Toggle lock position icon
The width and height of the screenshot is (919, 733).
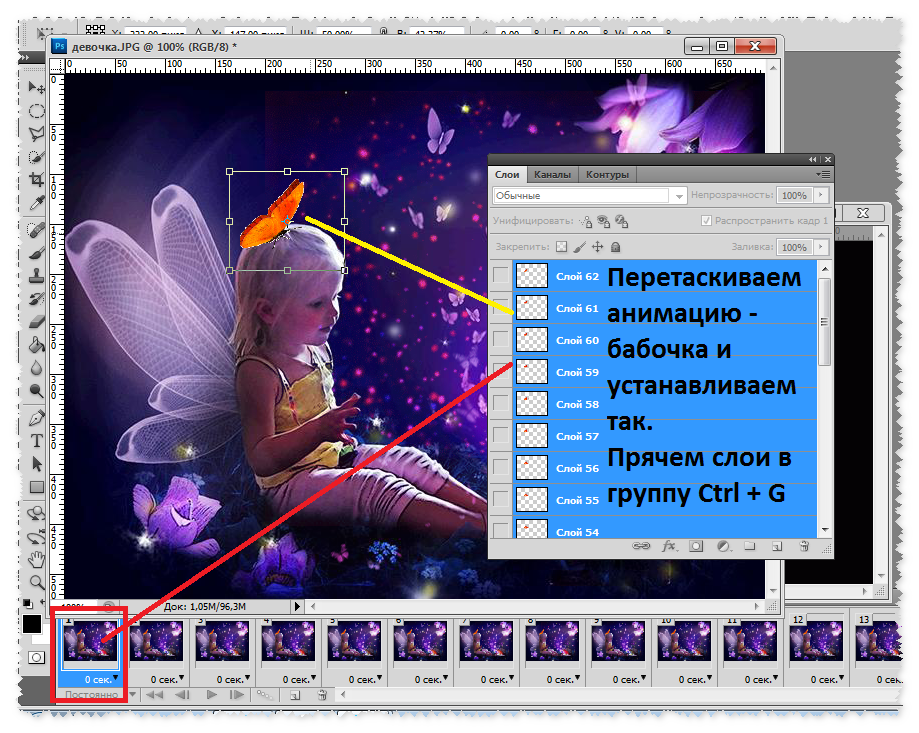pos(597,247)
